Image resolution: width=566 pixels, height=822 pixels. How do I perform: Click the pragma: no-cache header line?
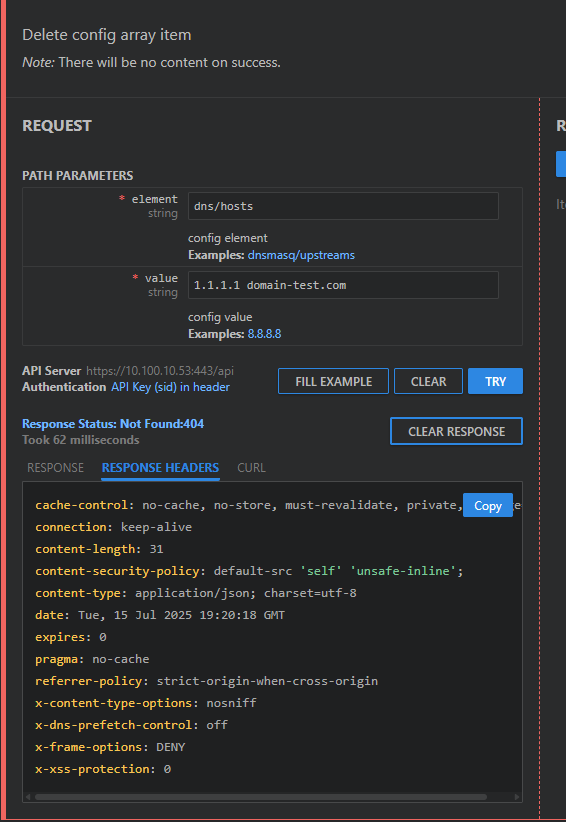pyautogui.click(x=92, y=659)
